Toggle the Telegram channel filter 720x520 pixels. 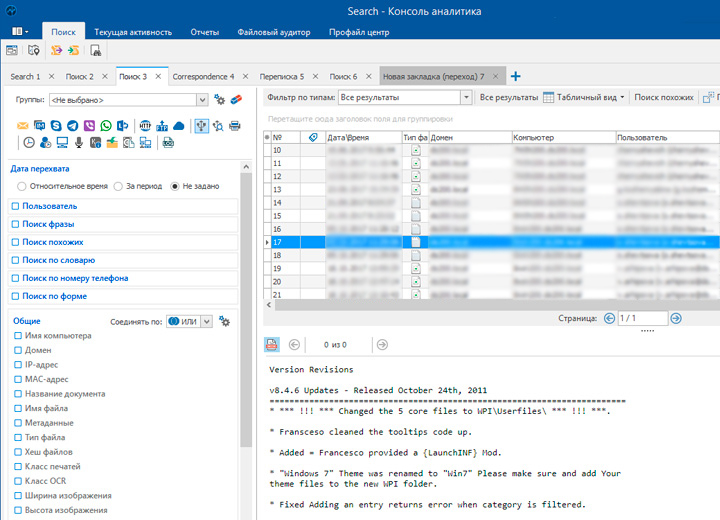73,125
